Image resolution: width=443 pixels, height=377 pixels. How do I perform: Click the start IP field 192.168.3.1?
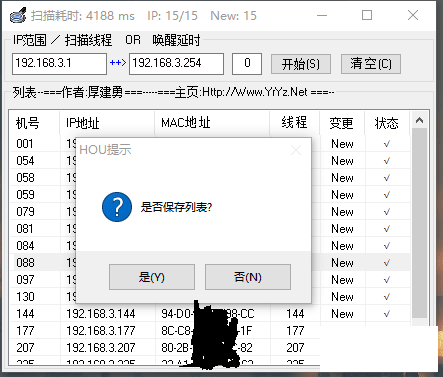tap(59, 64)
